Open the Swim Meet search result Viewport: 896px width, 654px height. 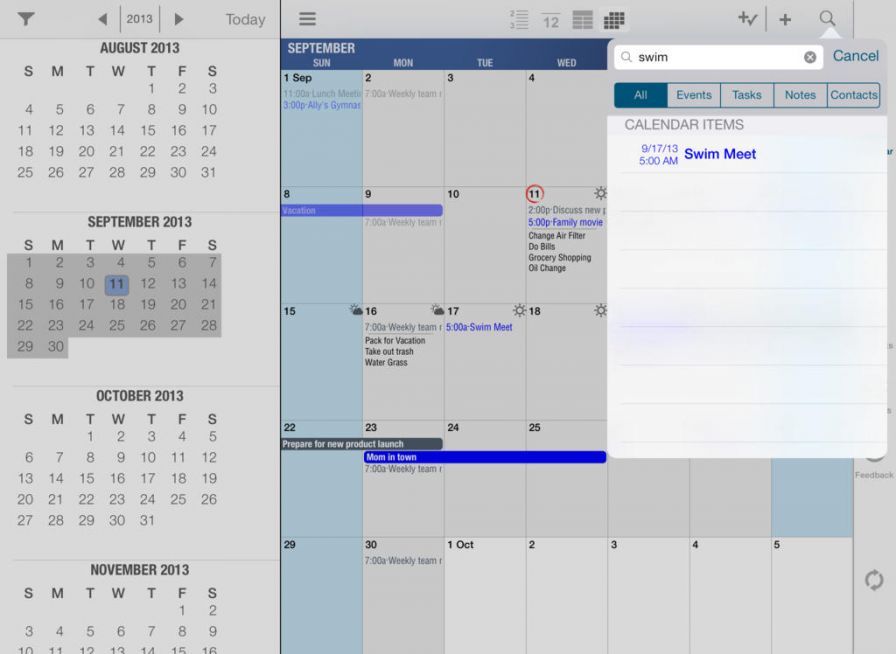pyautogui.click(x=720, y=154)
